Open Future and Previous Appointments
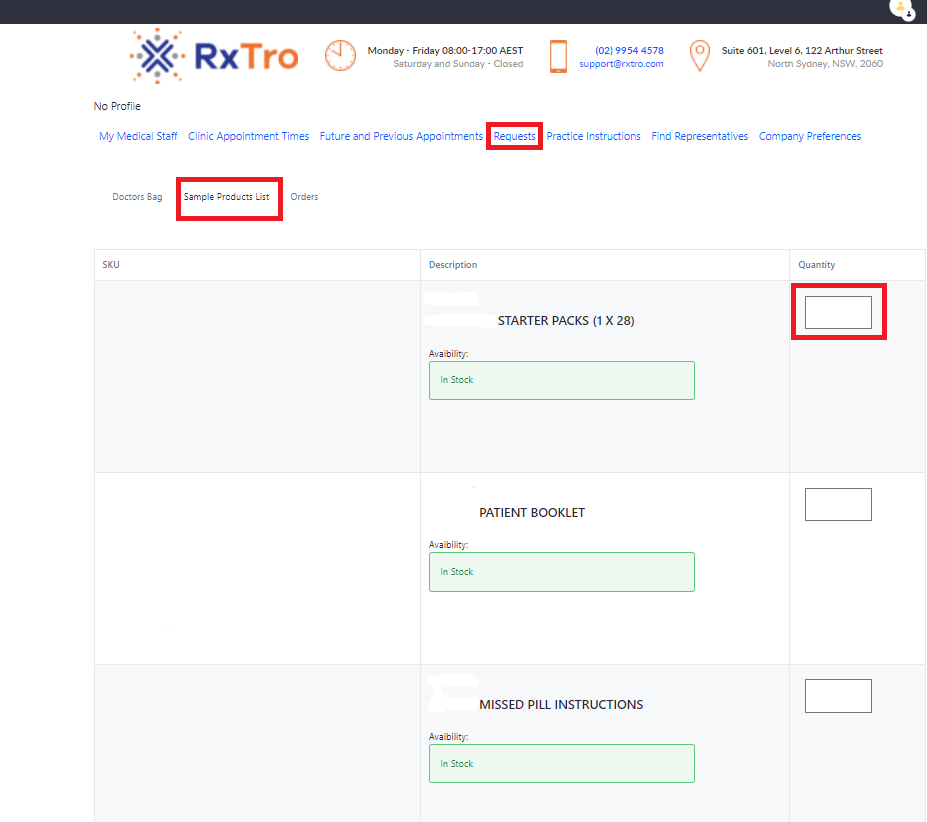Viewport: 927px width, 822px height. [x=401, y=136]
